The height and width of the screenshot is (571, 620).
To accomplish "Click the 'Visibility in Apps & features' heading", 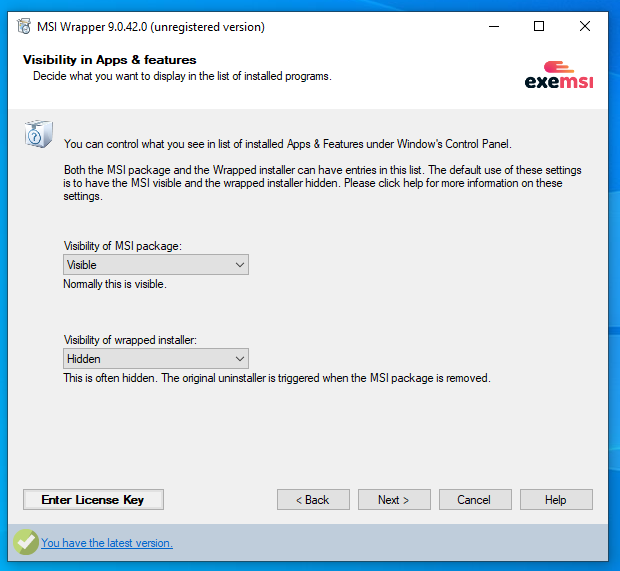I will point(110,60).
